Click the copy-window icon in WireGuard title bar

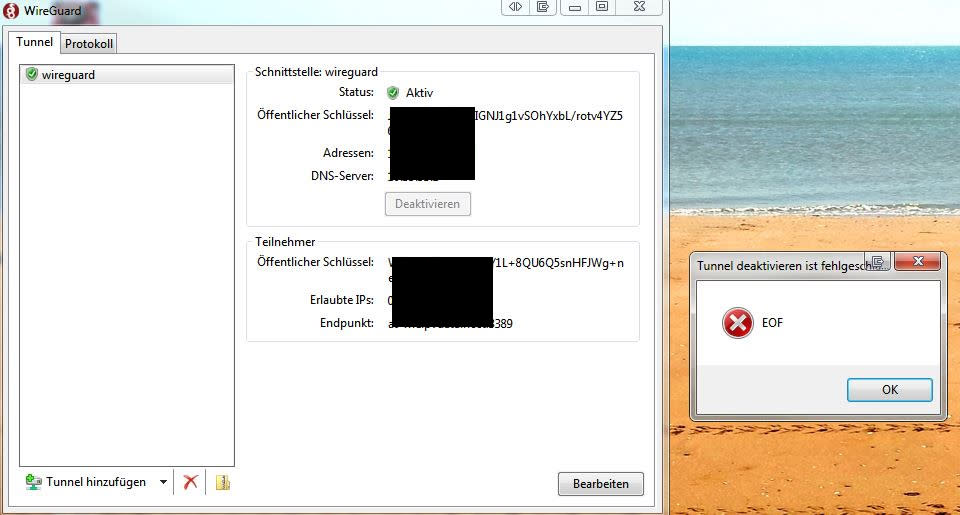click(x=542, y=7)
